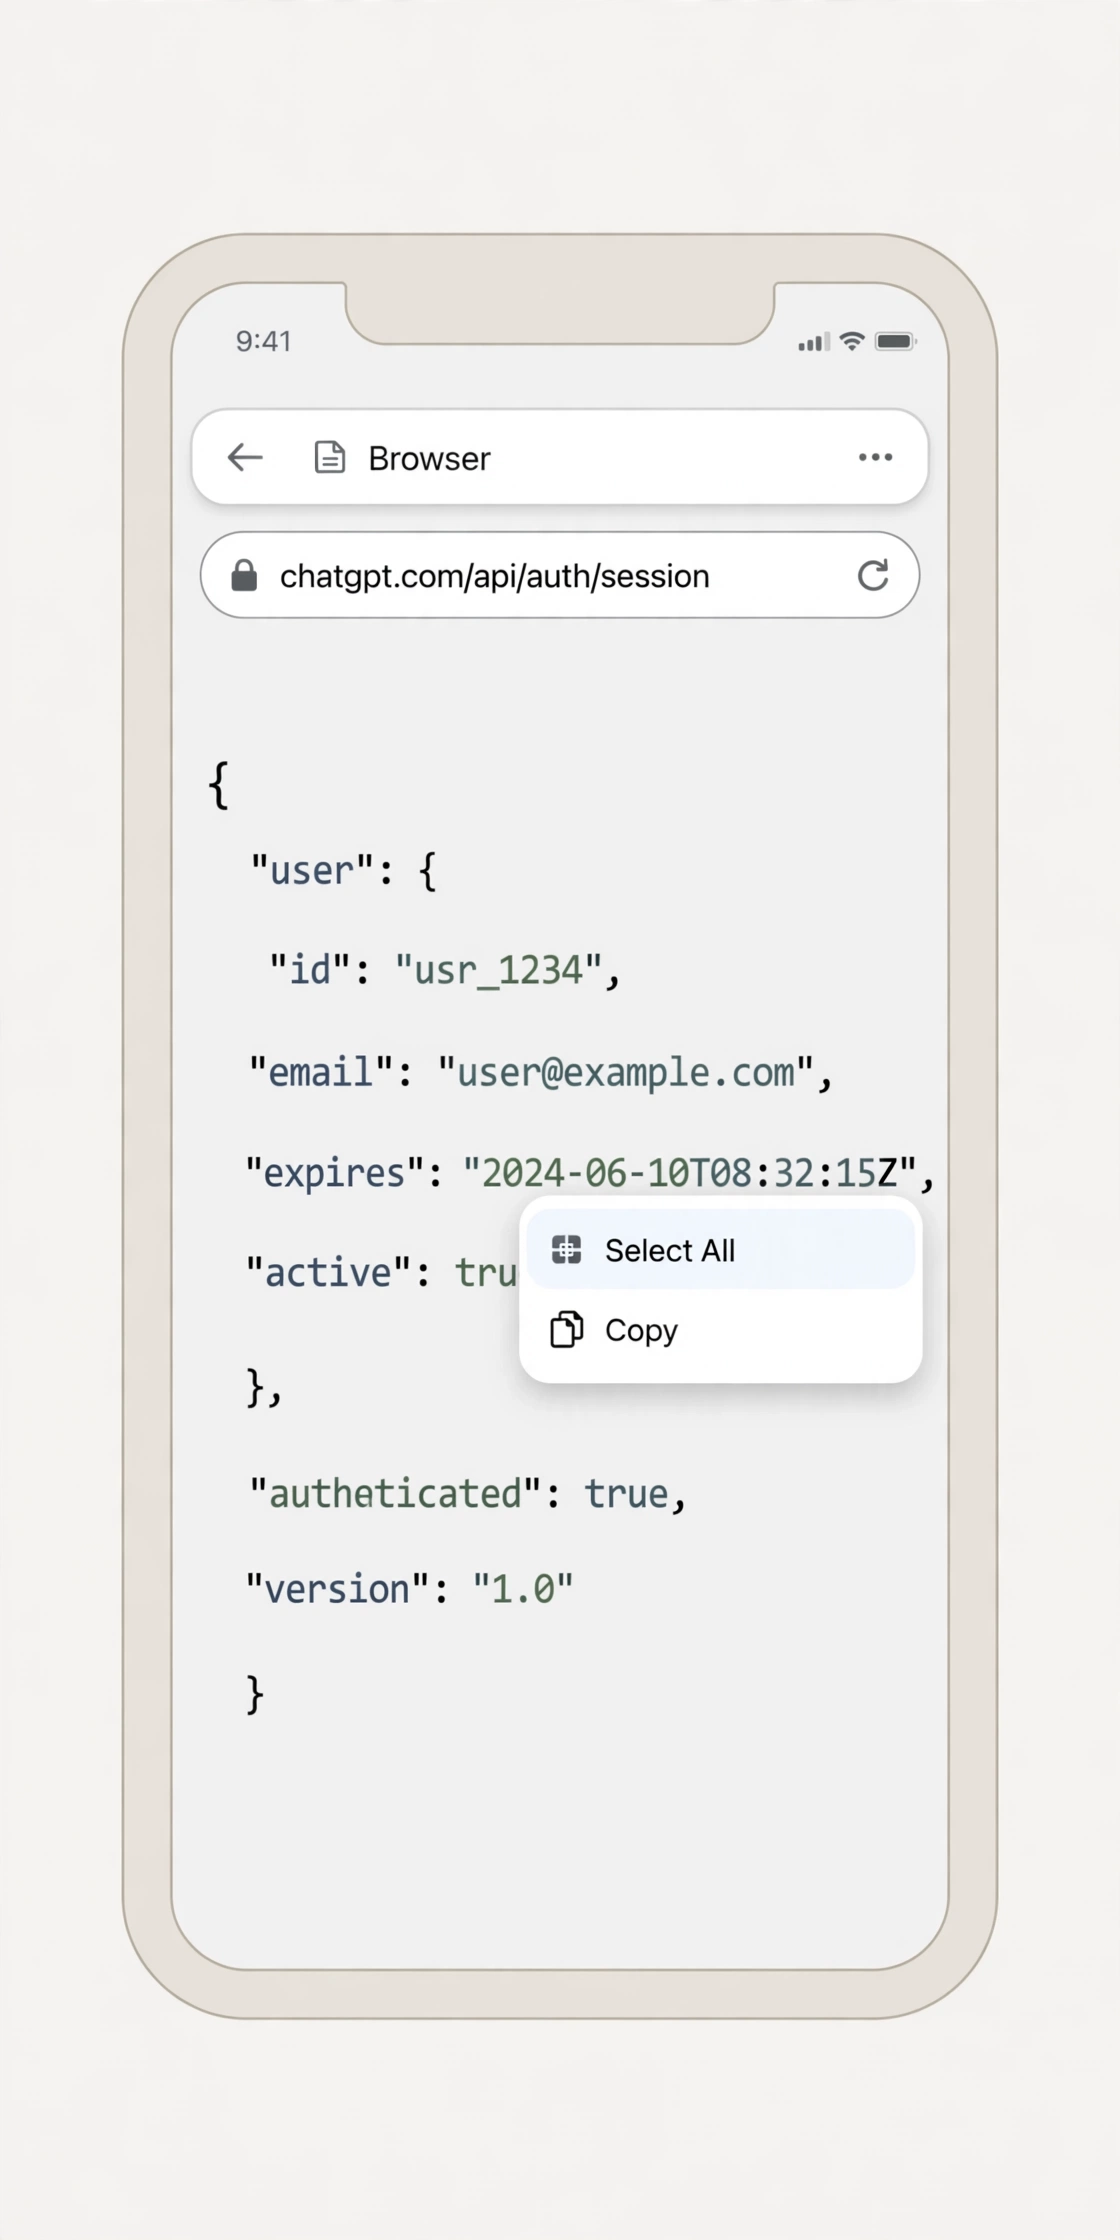Viewport: 1120px width, 2240px height.
Task: Choose Copy from context menu
Action: (x=721, y=1330)
